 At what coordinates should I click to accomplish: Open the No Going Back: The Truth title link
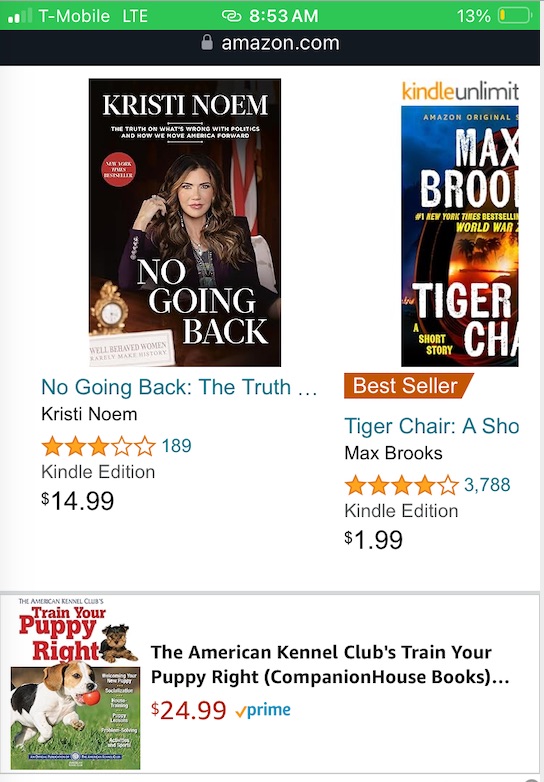(179, 387)
